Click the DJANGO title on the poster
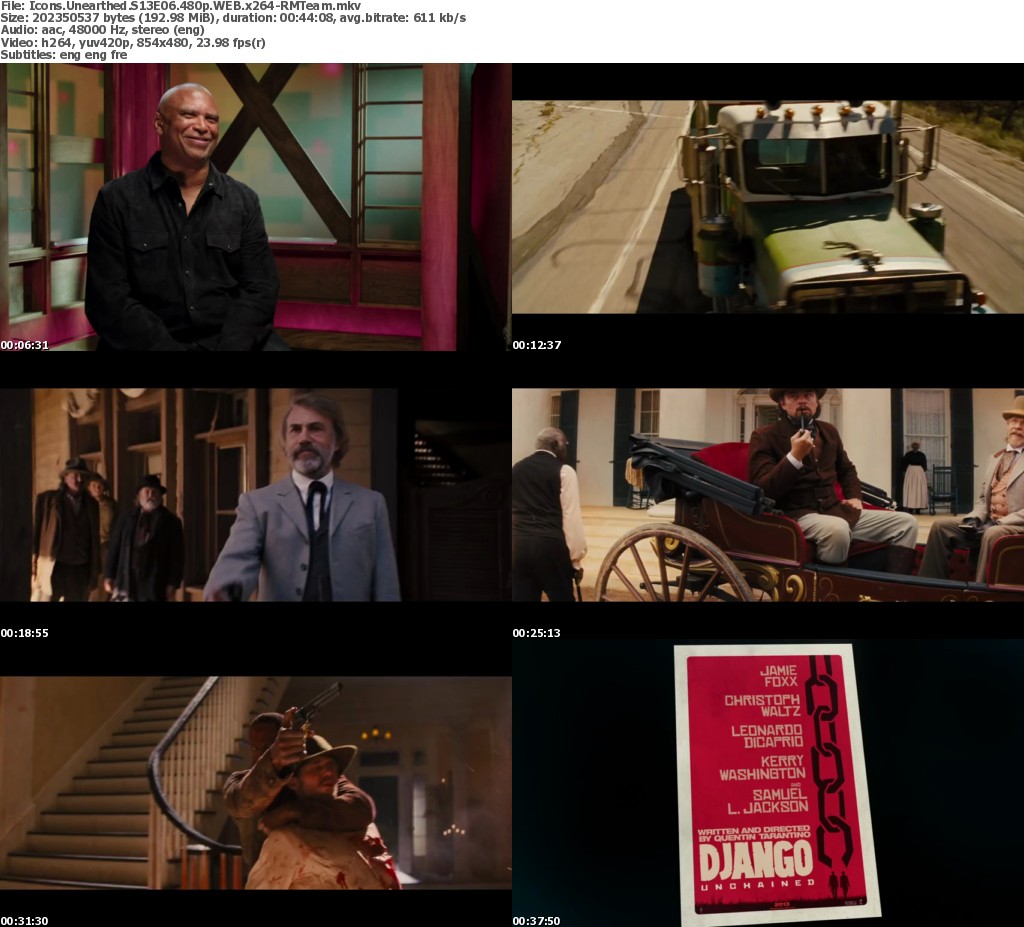Image resolution: width=1024 pixels, height=927 pixels. (756, 861)
